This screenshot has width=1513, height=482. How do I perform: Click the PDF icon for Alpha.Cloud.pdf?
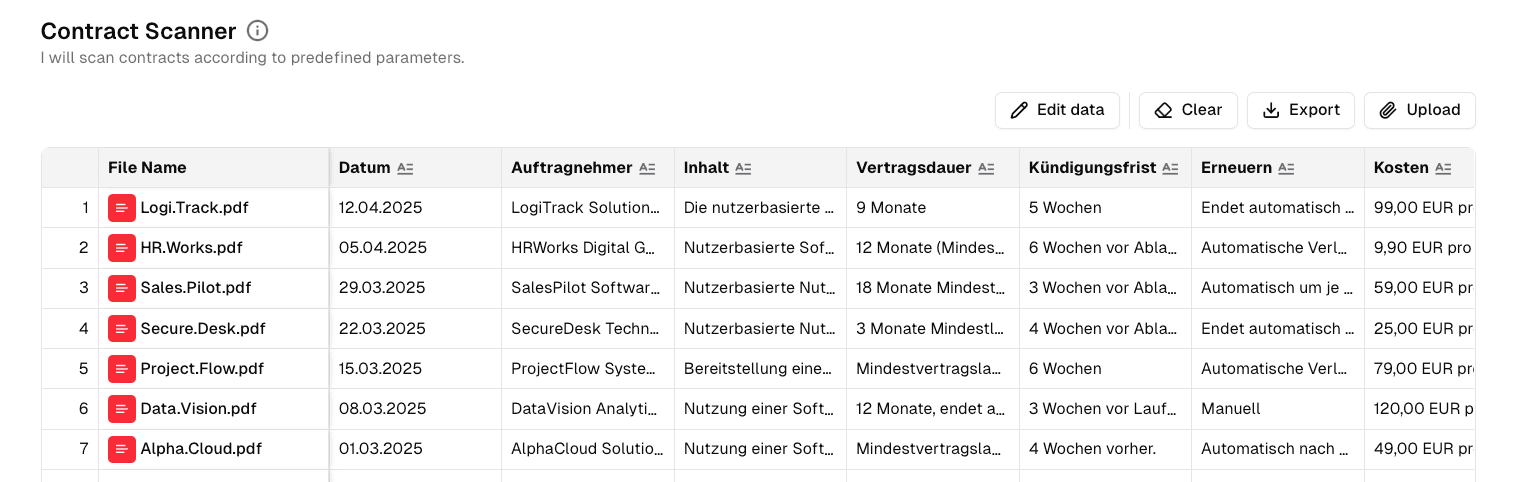tap(121, 448)
